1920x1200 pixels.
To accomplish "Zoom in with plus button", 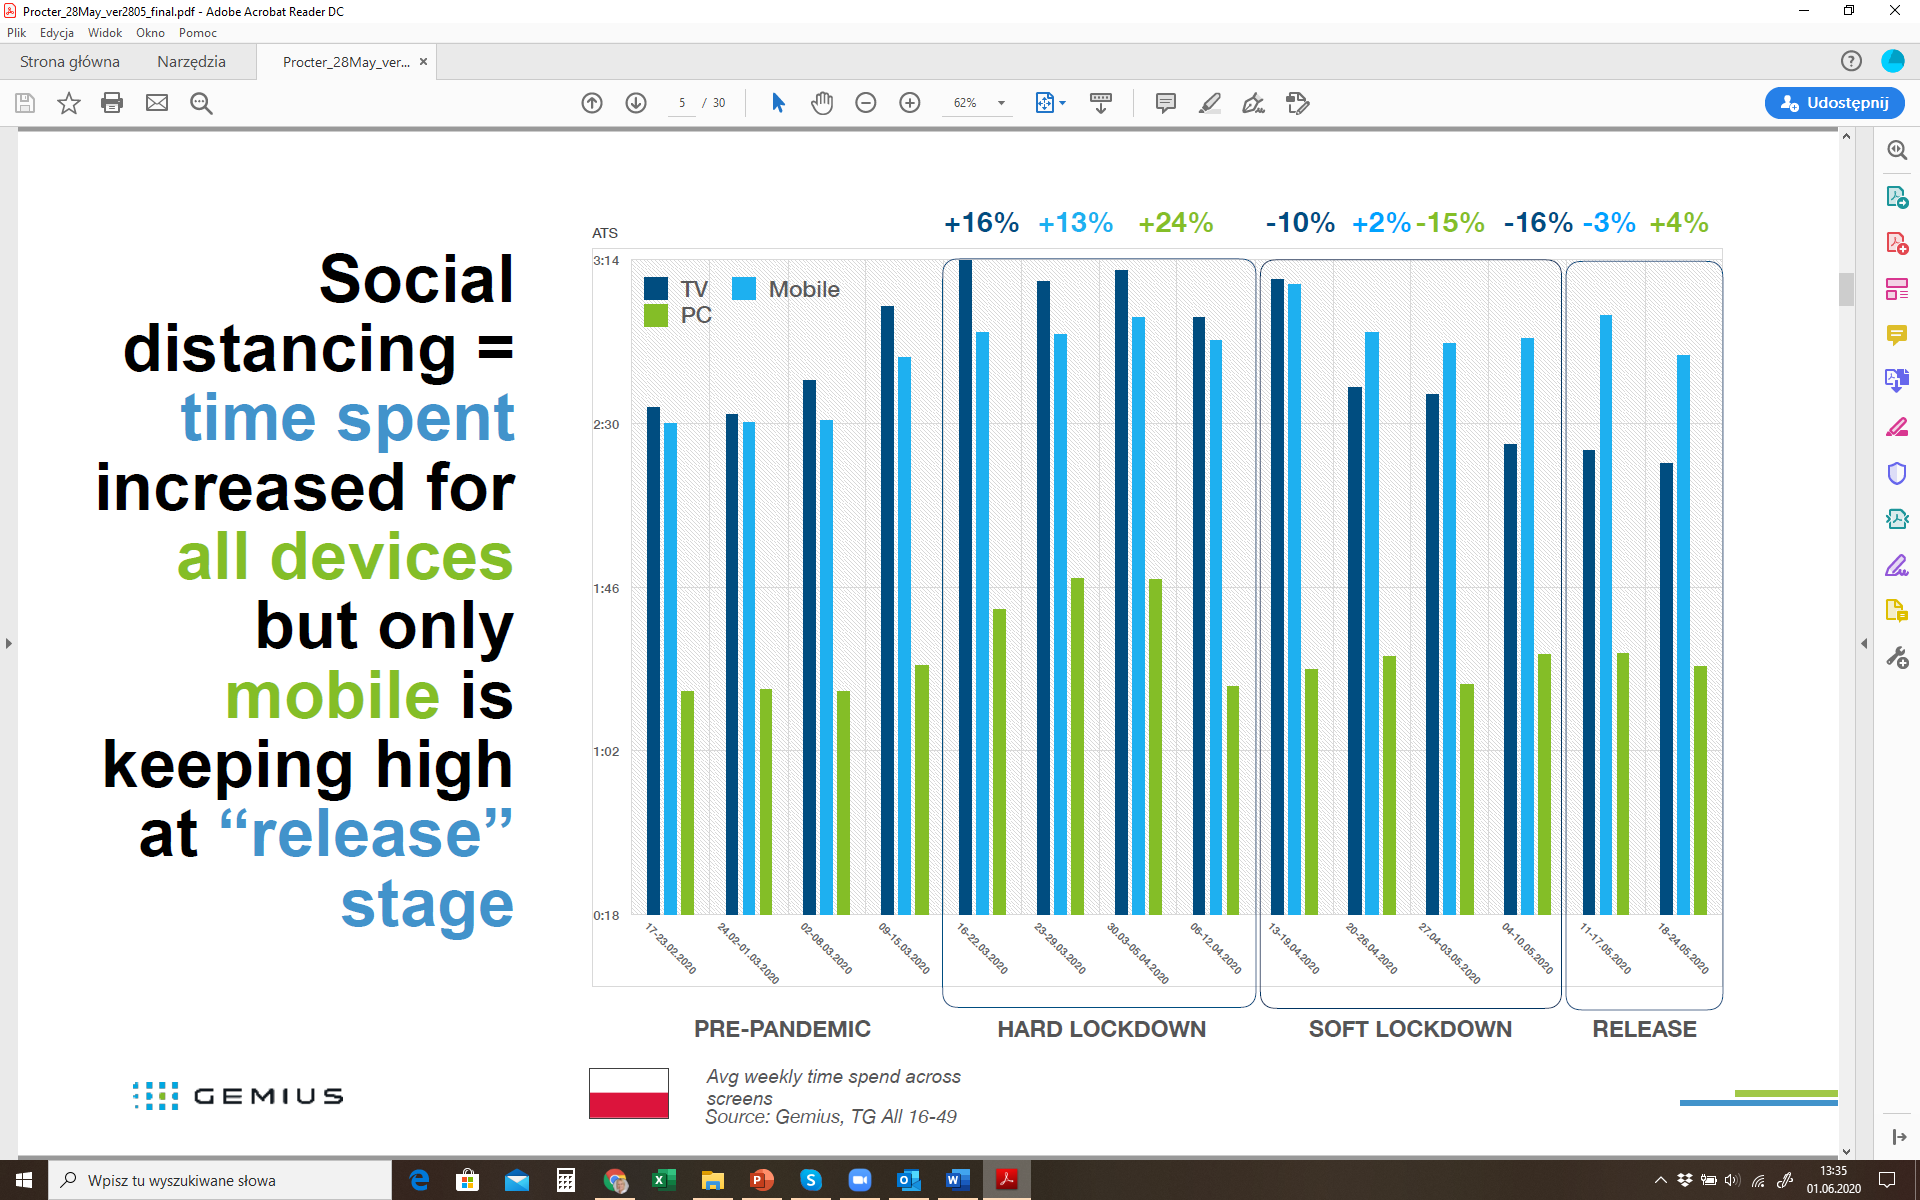I will (910, 103).
